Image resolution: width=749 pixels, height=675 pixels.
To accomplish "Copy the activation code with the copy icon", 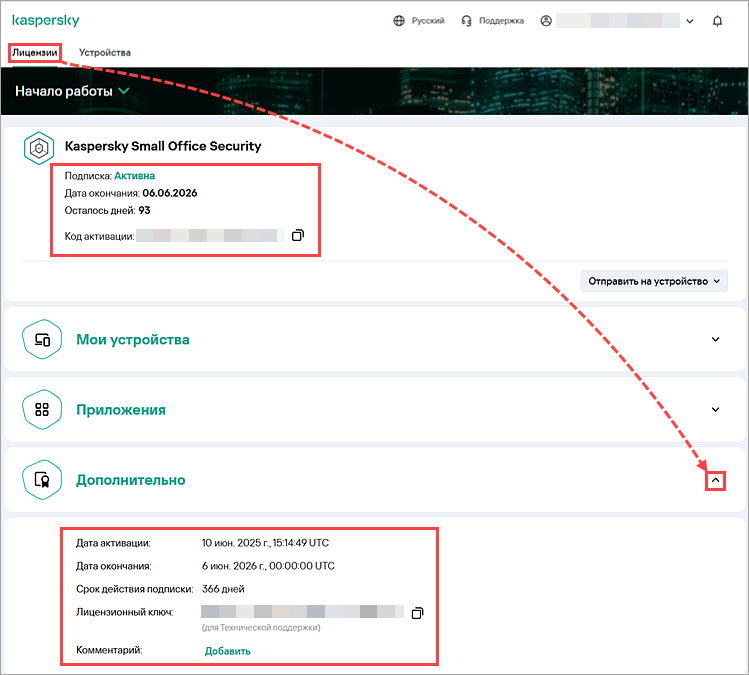I will point(298,235).
